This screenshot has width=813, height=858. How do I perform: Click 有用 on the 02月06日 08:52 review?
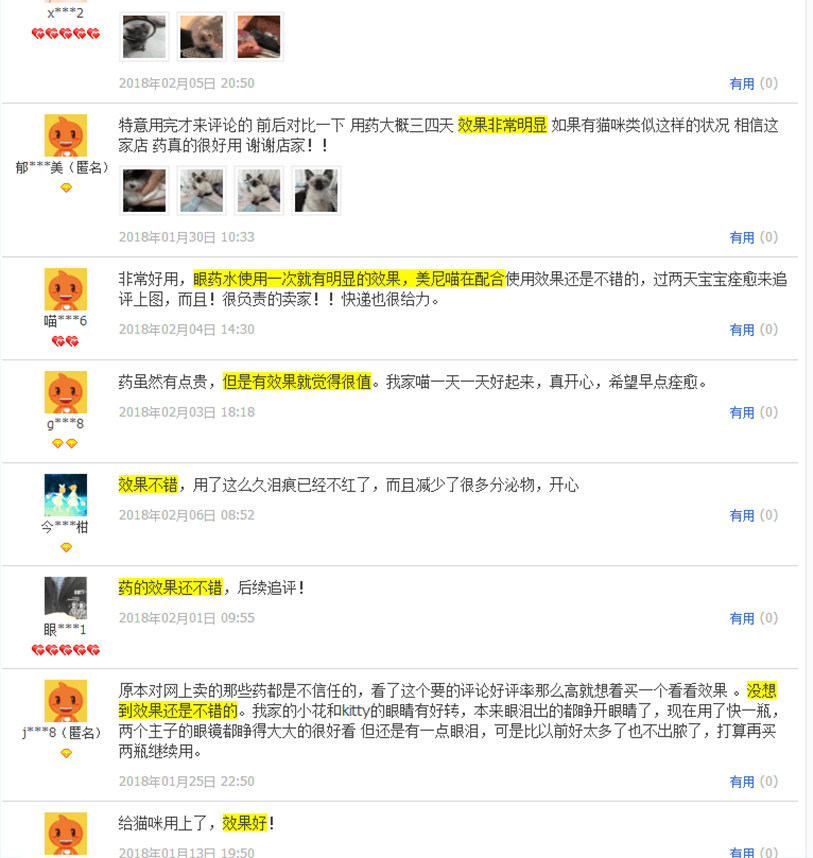742,515
